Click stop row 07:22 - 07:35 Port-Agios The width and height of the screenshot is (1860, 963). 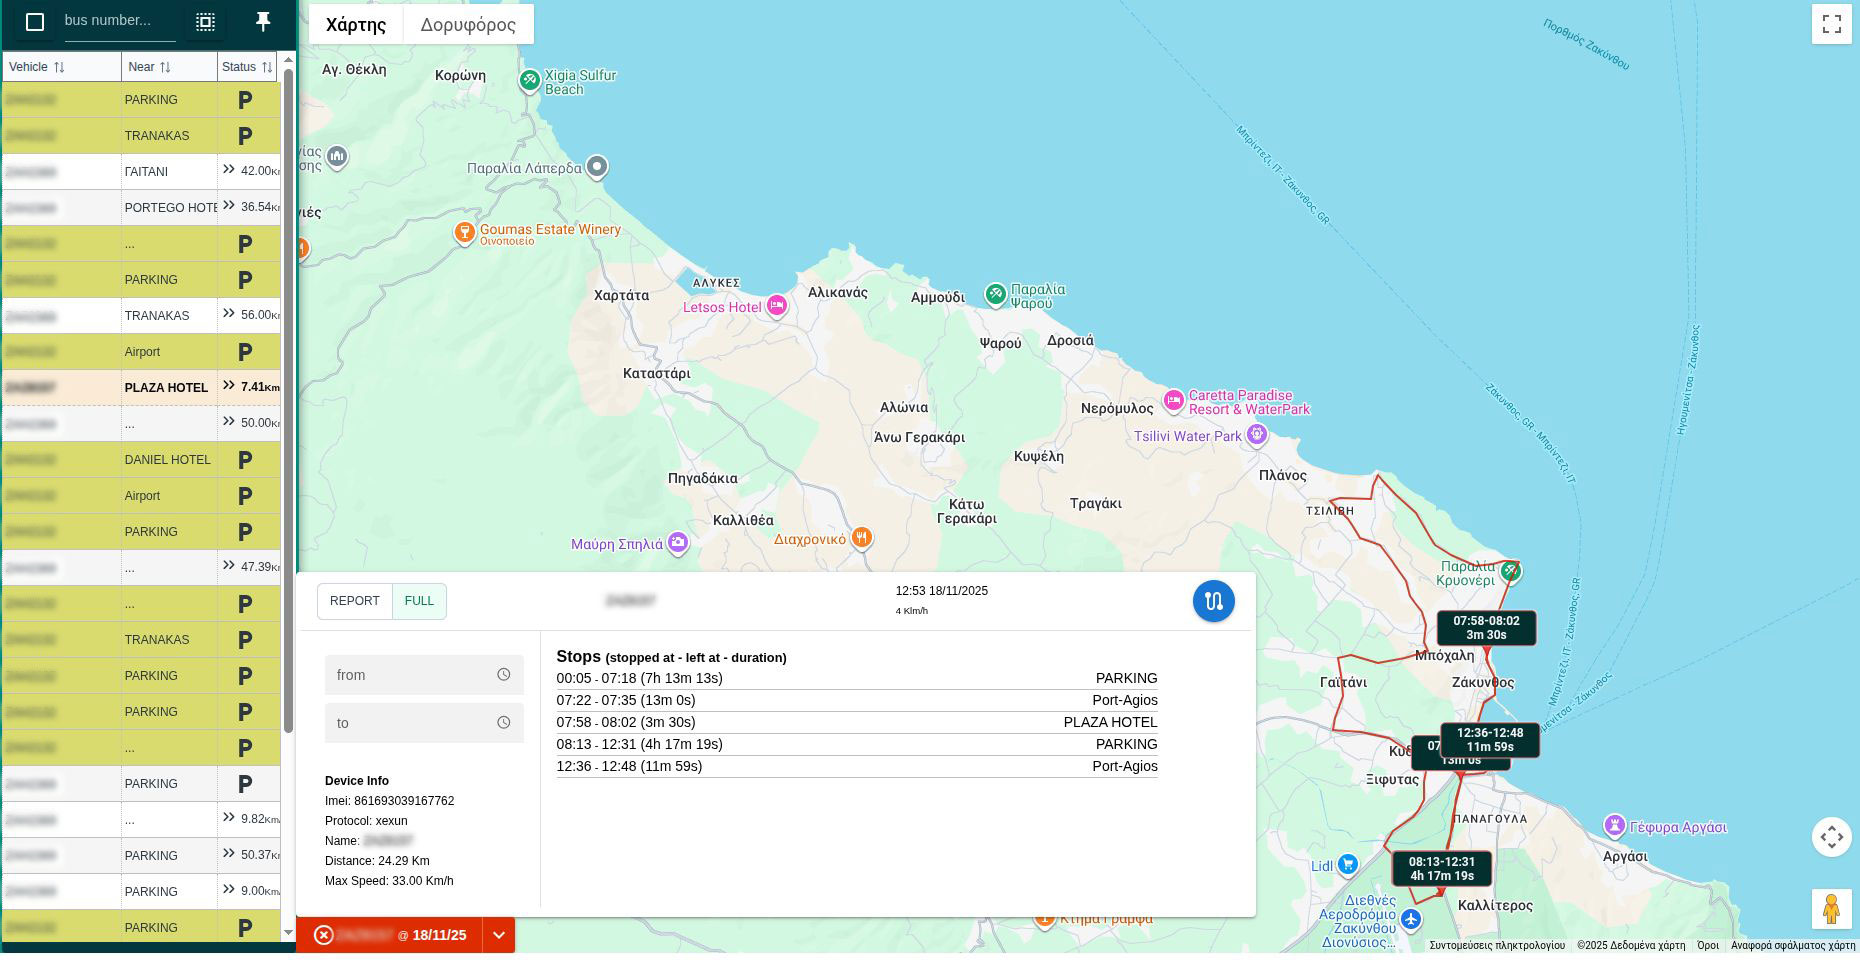[x=857, y=700]
